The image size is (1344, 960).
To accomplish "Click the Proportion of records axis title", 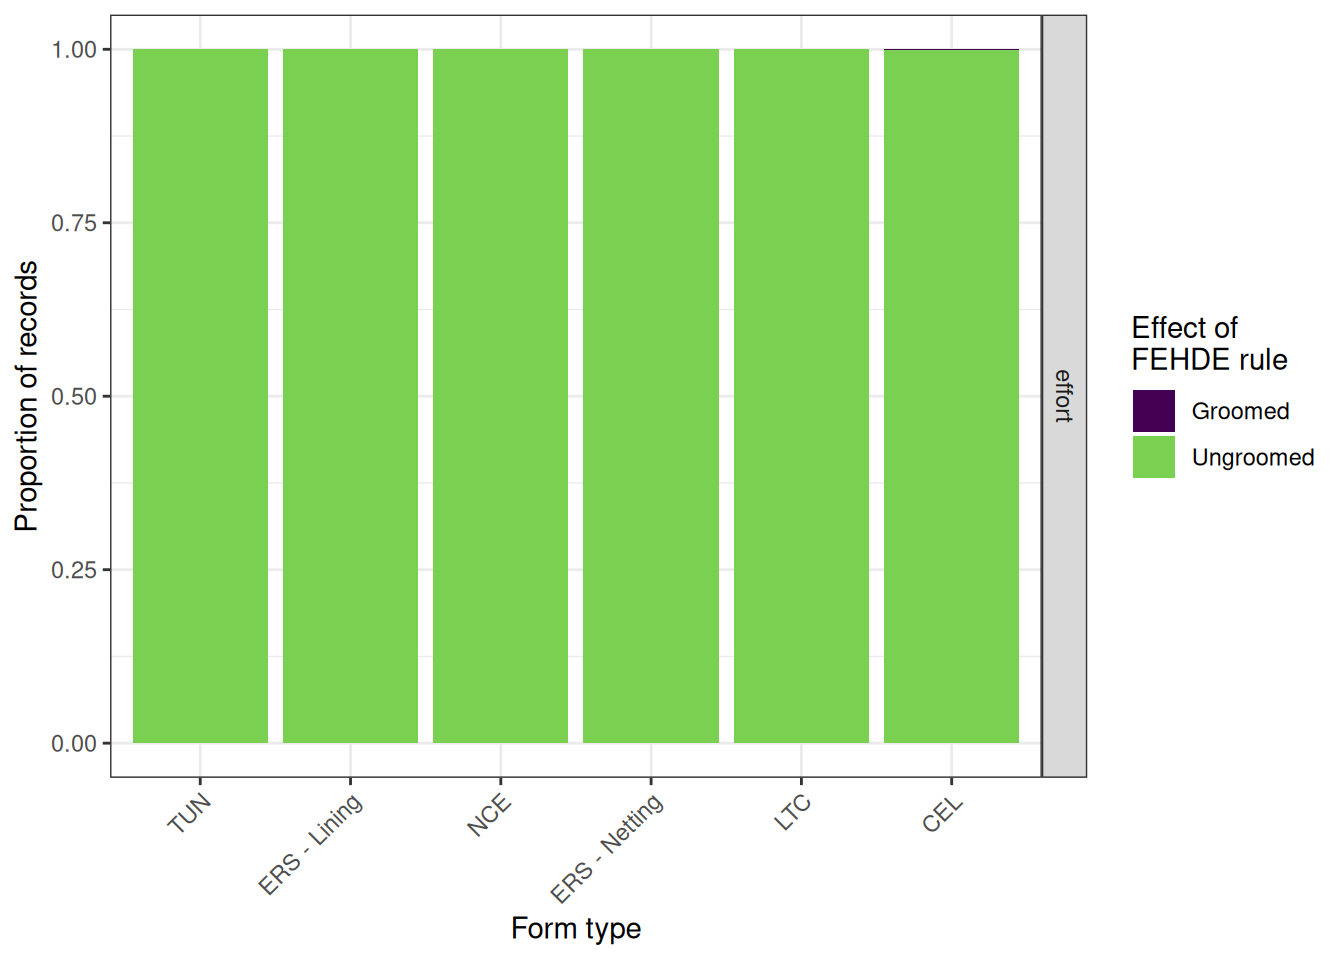I will click(27, 396).
